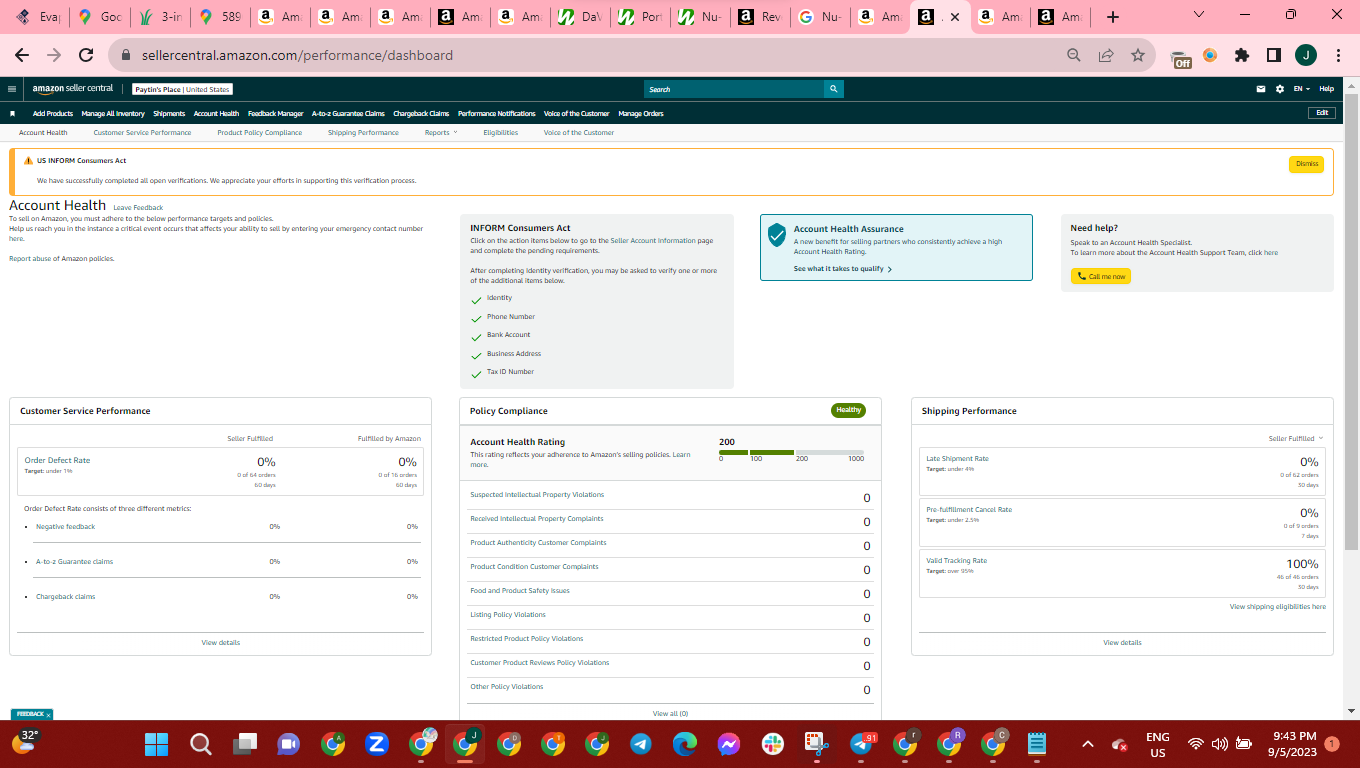Screen dimensions: 1360x768
Task: Open the Chrome extensions puzzle icon
Action: point(1242,55)
